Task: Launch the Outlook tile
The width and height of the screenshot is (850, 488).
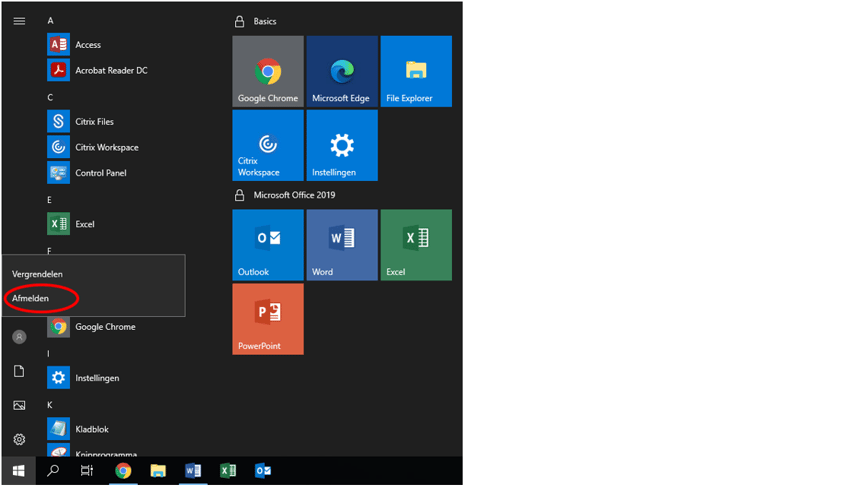Action: click(x=268, y=245)
